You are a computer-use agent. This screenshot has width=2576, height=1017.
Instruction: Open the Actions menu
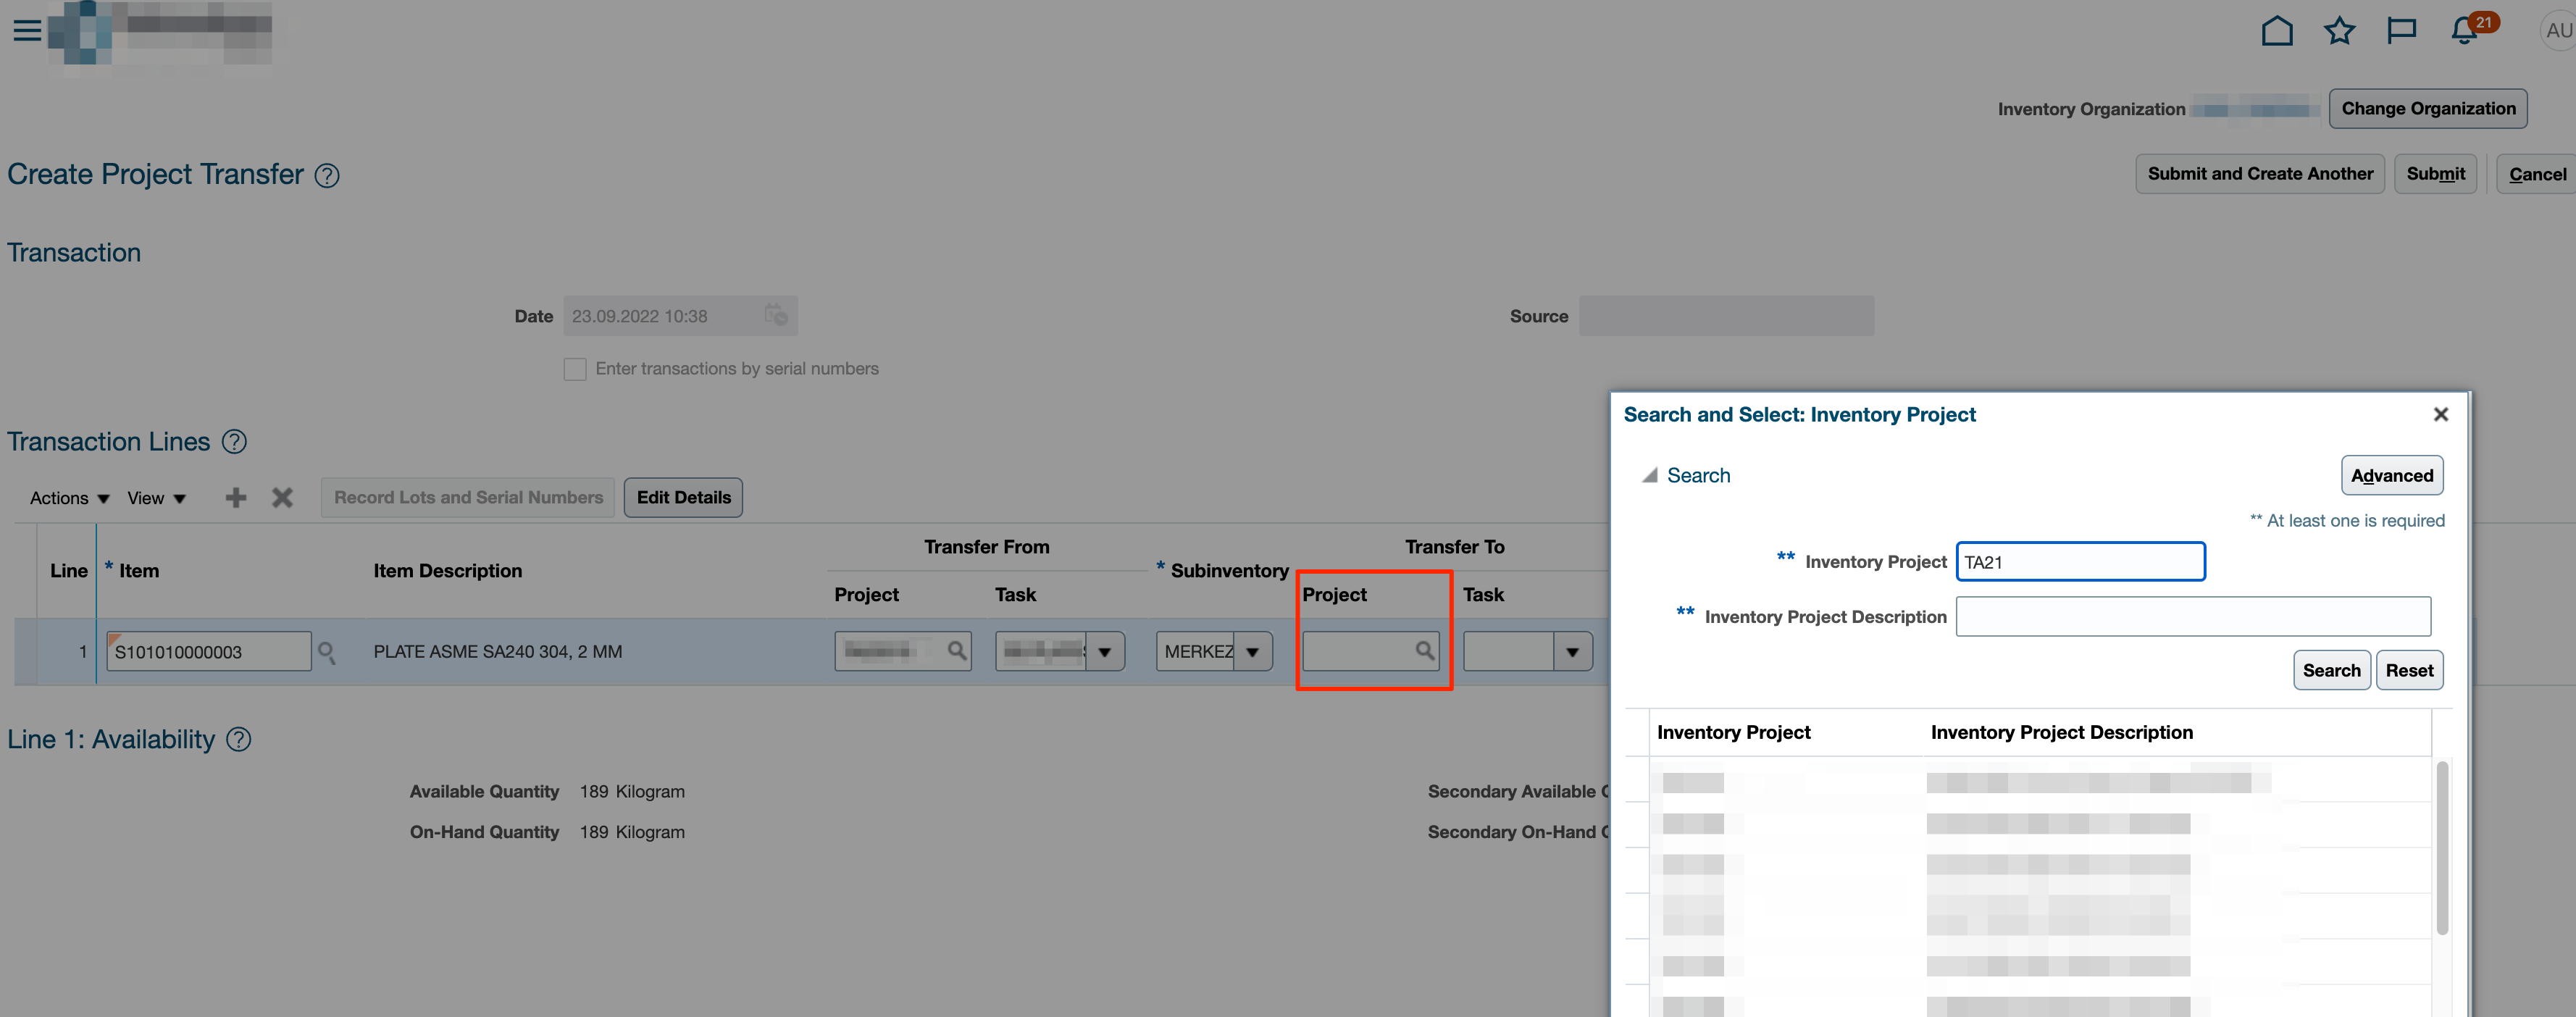[x=68, y=497]
